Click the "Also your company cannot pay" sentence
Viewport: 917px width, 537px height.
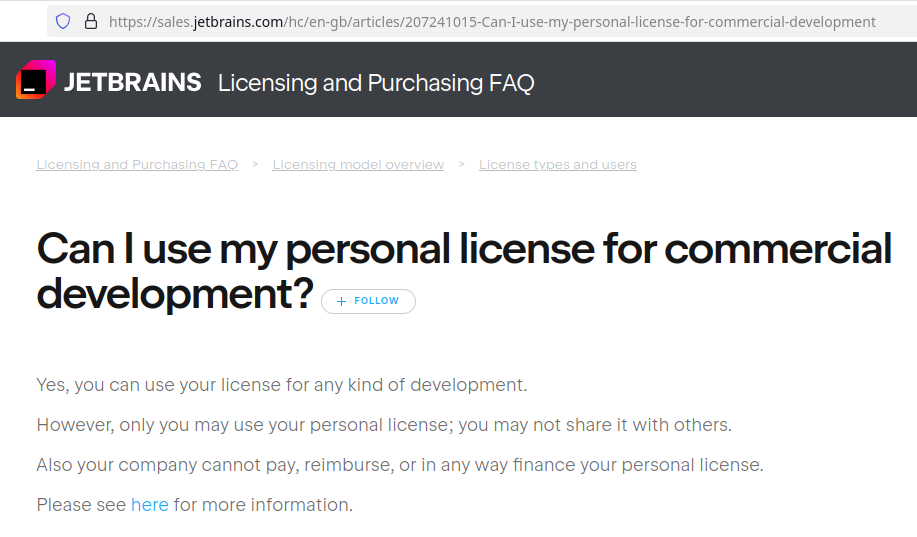point(400,465)
